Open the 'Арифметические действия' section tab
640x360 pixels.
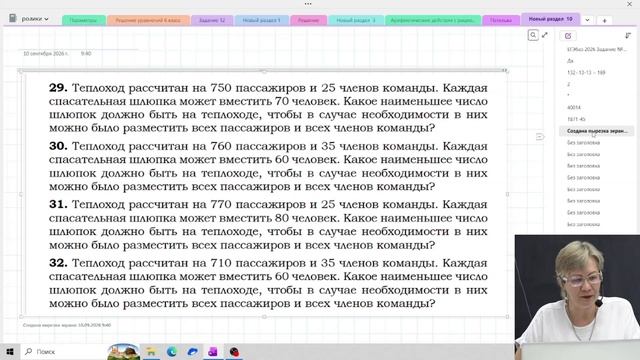pyautogui.click(x=433, y=20)
